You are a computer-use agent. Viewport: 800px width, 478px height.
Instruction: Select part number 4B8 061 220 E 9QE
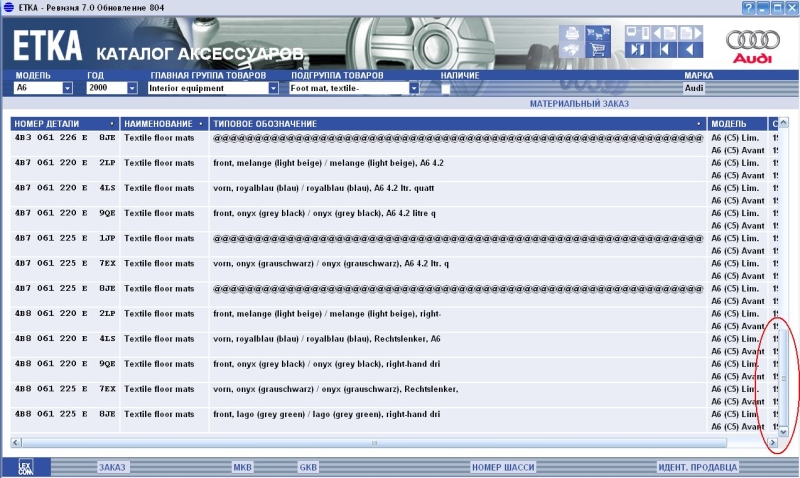[65, 364]
